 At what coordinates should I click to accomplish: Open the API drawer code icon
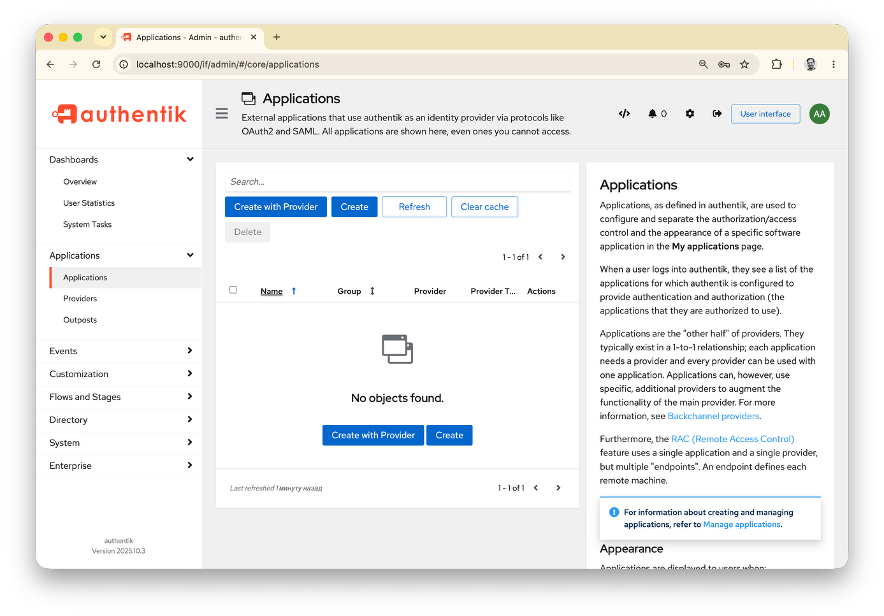pyautogui.click(x=624, y=114)
